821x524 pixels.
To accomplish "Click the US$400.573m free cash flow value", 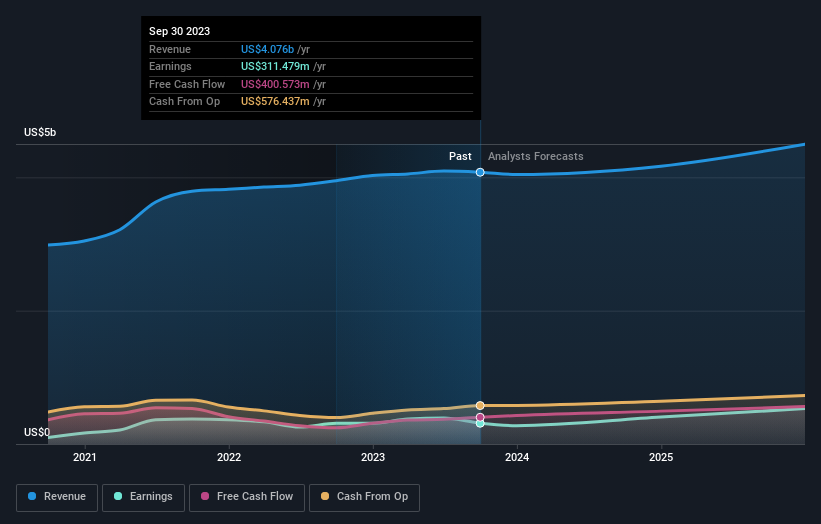I will click(x=275, y=84).
